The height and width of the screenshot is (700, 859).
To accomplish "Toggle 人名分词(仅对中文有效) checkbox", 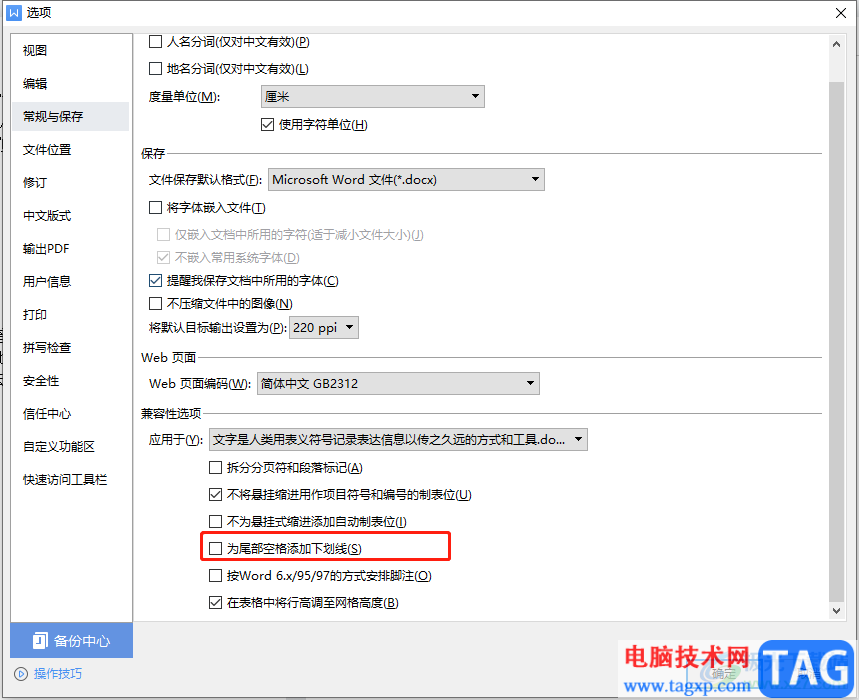I will pyautogui.click(x=156, y=42).
